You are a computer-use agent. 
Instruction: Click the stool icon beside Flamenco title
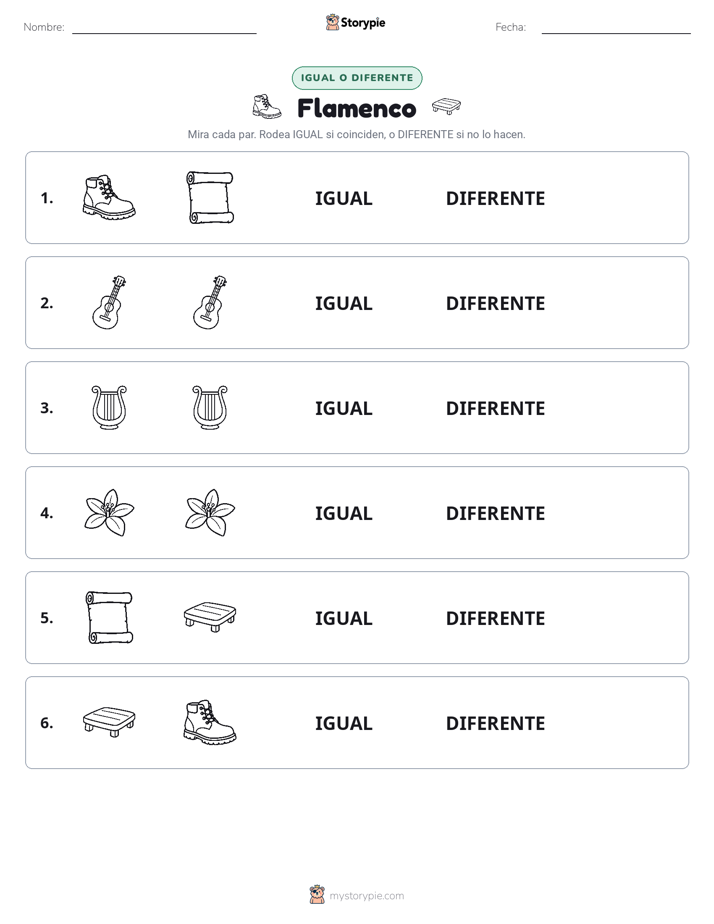pyautogui.click(x=446, y=107)
